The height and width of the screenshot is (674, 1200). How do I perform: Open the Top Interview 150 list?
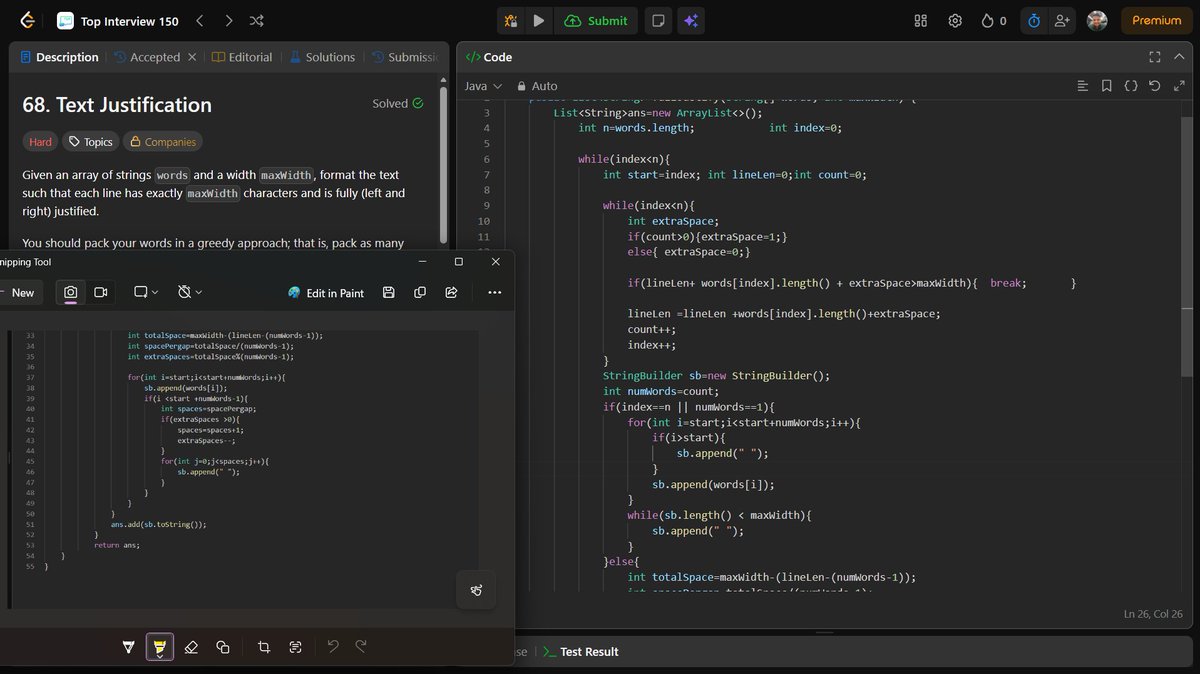(117, 21)
